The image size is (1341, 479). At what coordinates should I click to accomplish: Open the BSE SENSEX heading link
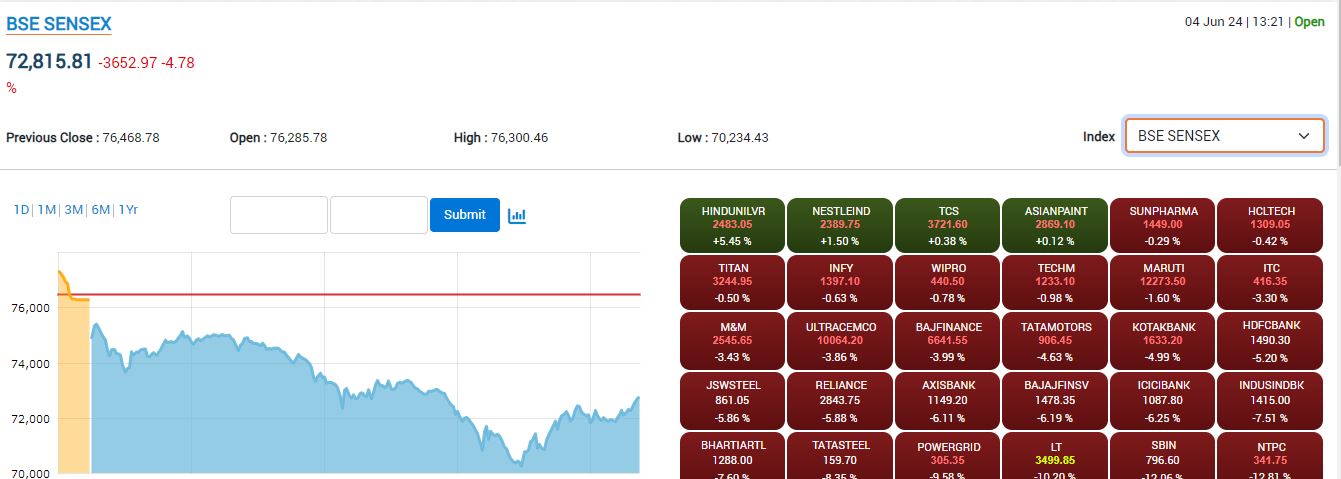click(59, 24)
